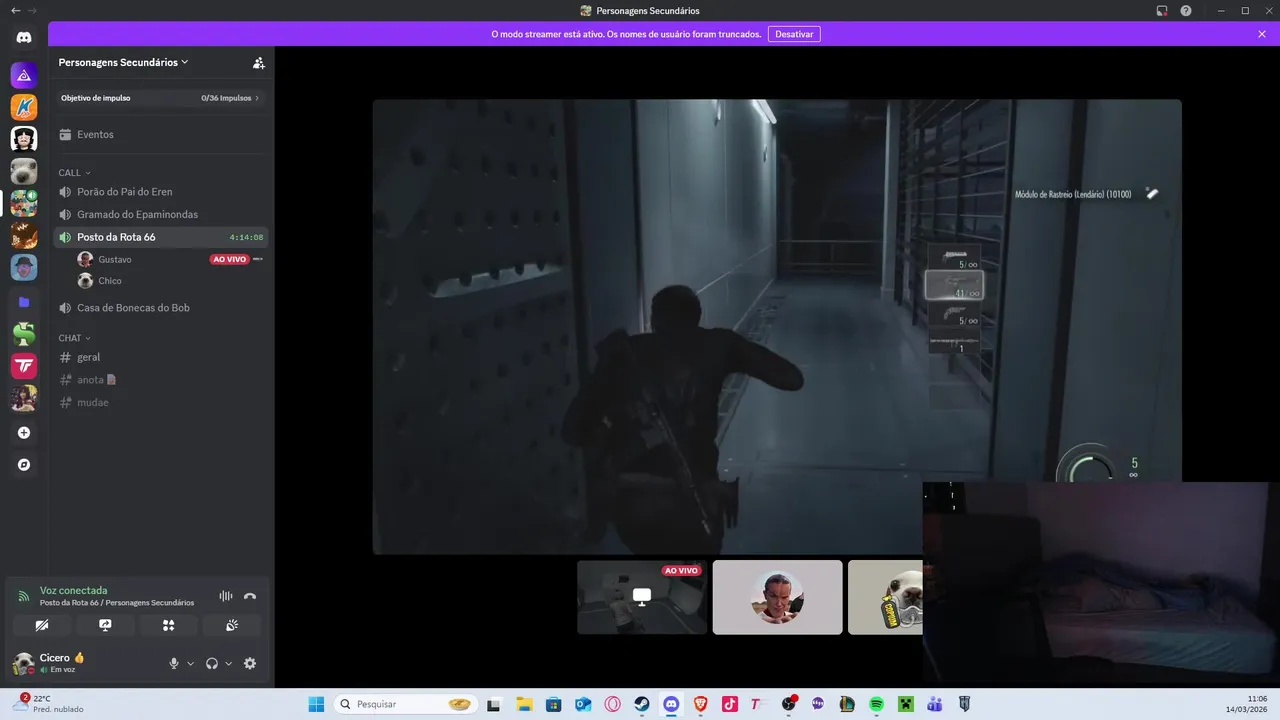Open Personagens Secundários server menu

124,62
